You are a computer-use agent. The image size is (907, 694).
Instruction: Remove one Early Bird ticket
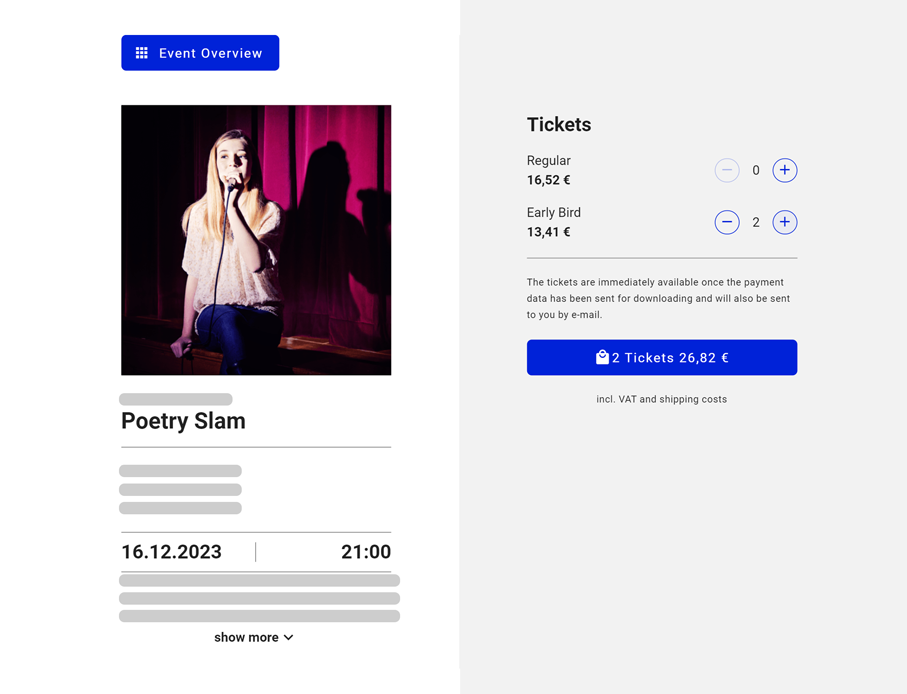[727, 222]
